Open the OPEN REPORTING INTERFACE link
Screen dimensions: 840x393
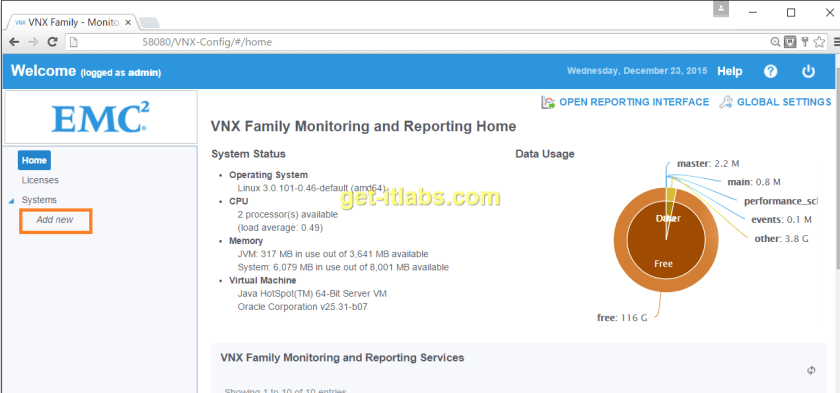[634, 102]
